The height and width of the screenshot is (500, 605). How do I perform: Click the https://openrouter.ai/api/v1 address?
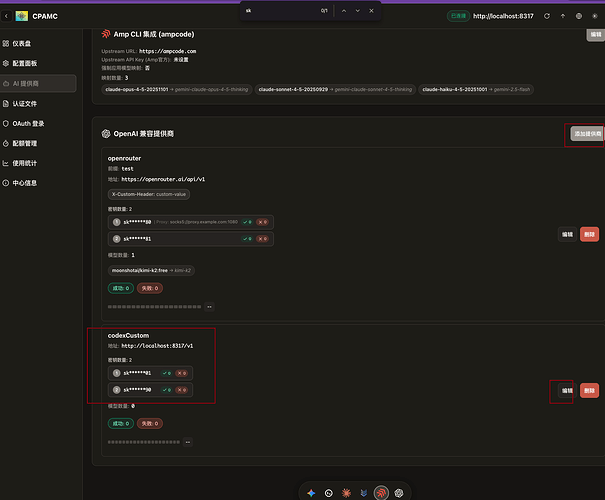[163, 179]
